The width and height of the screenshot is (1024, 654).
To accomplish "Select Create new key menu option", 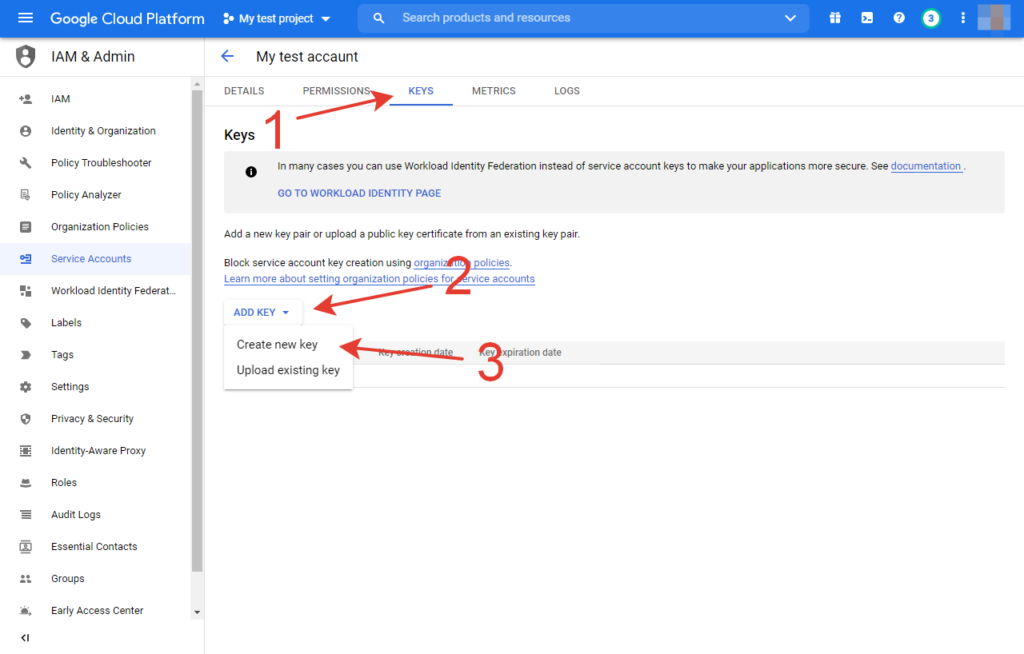I will click(277, 344).
